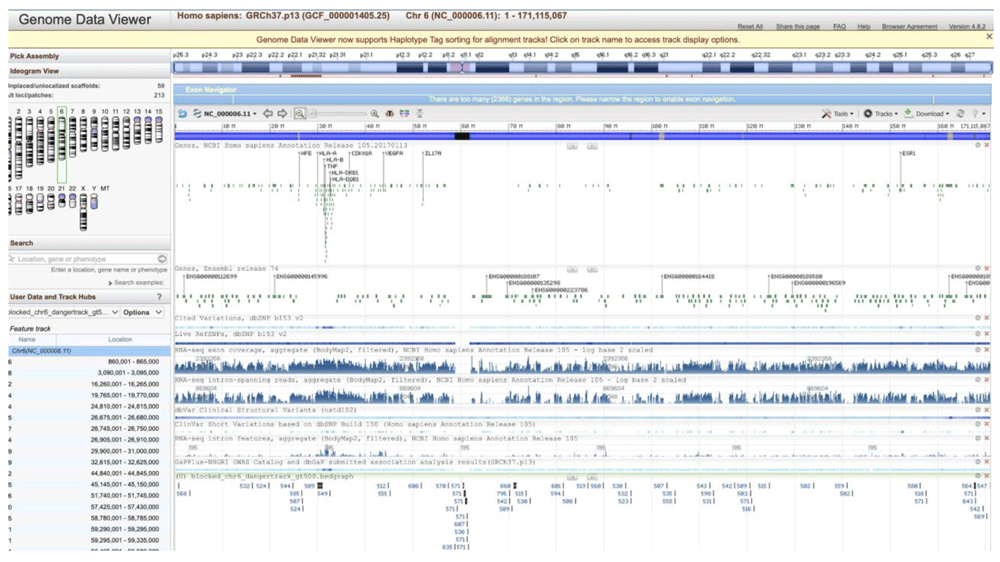Collapse the Pick Assembly panel header
Viewport: 1000px width, 562px height.
pos(89,56)
